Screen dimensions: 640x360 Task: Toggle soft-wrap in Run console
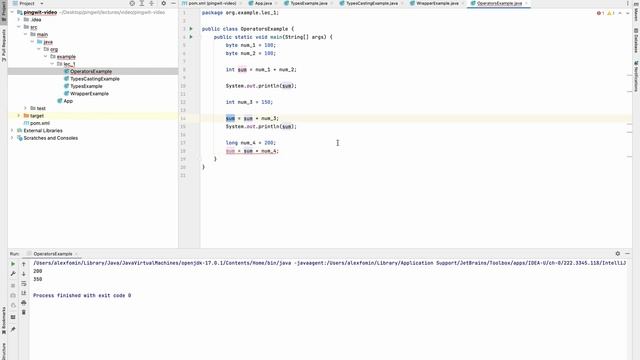(24, 284)
